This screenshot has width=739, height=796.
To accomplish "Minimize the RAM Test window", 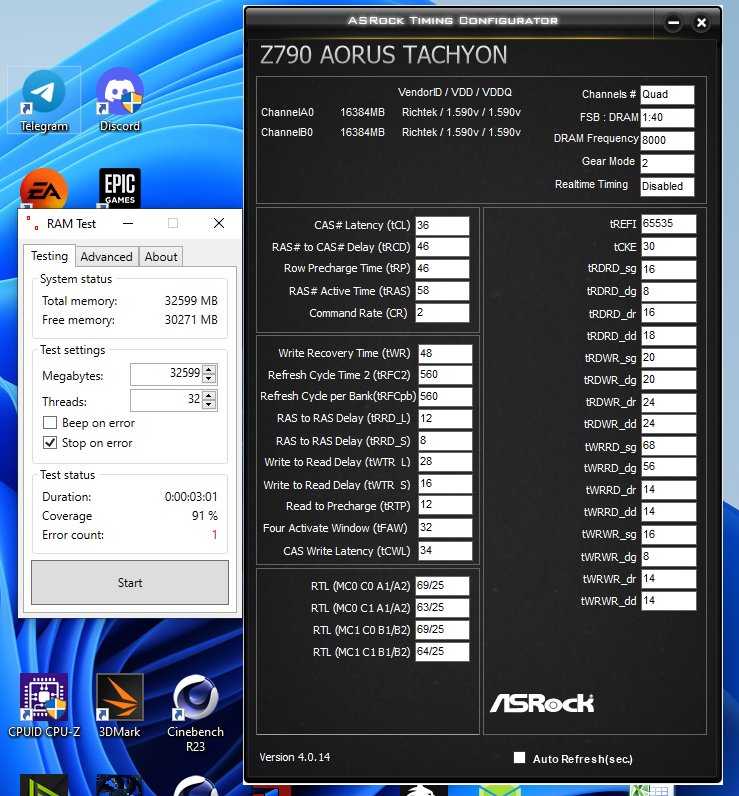I will pos(128,223).
